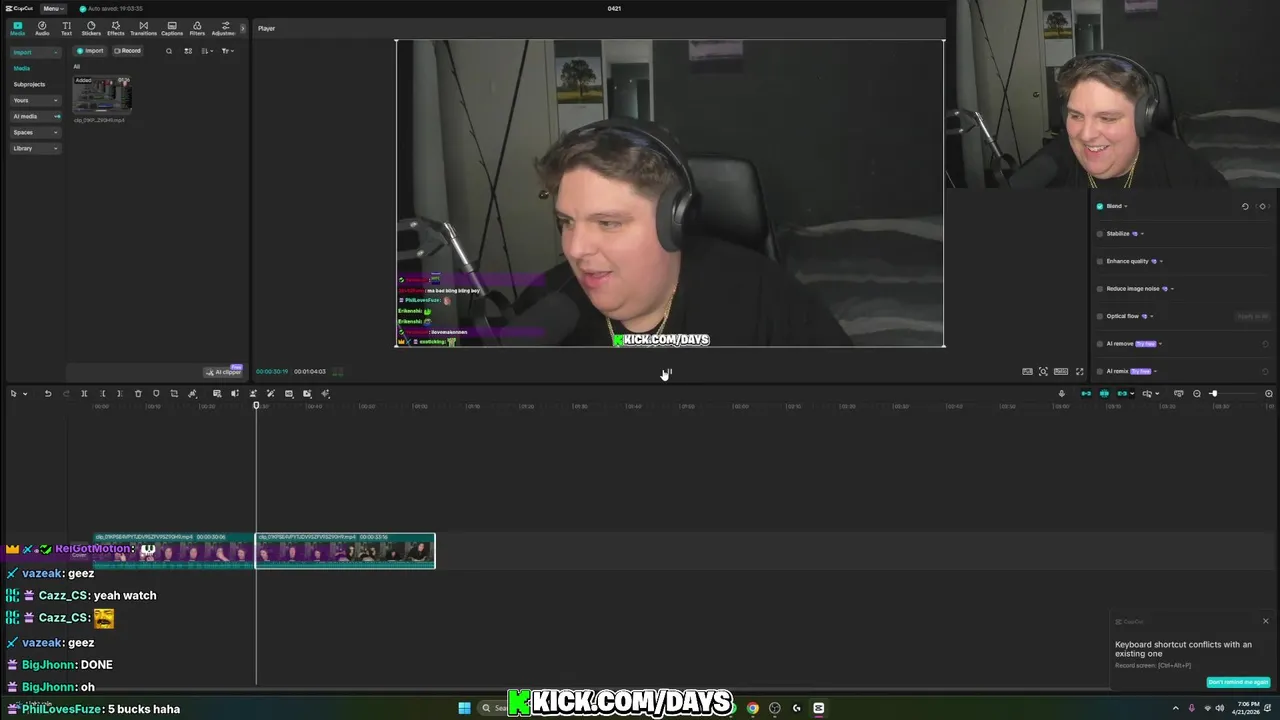Image resolution: width=1280 pixels, height=720 pixels.
Task: Toggle auto snapping in timeline
Action: [x=1104, y=394]
